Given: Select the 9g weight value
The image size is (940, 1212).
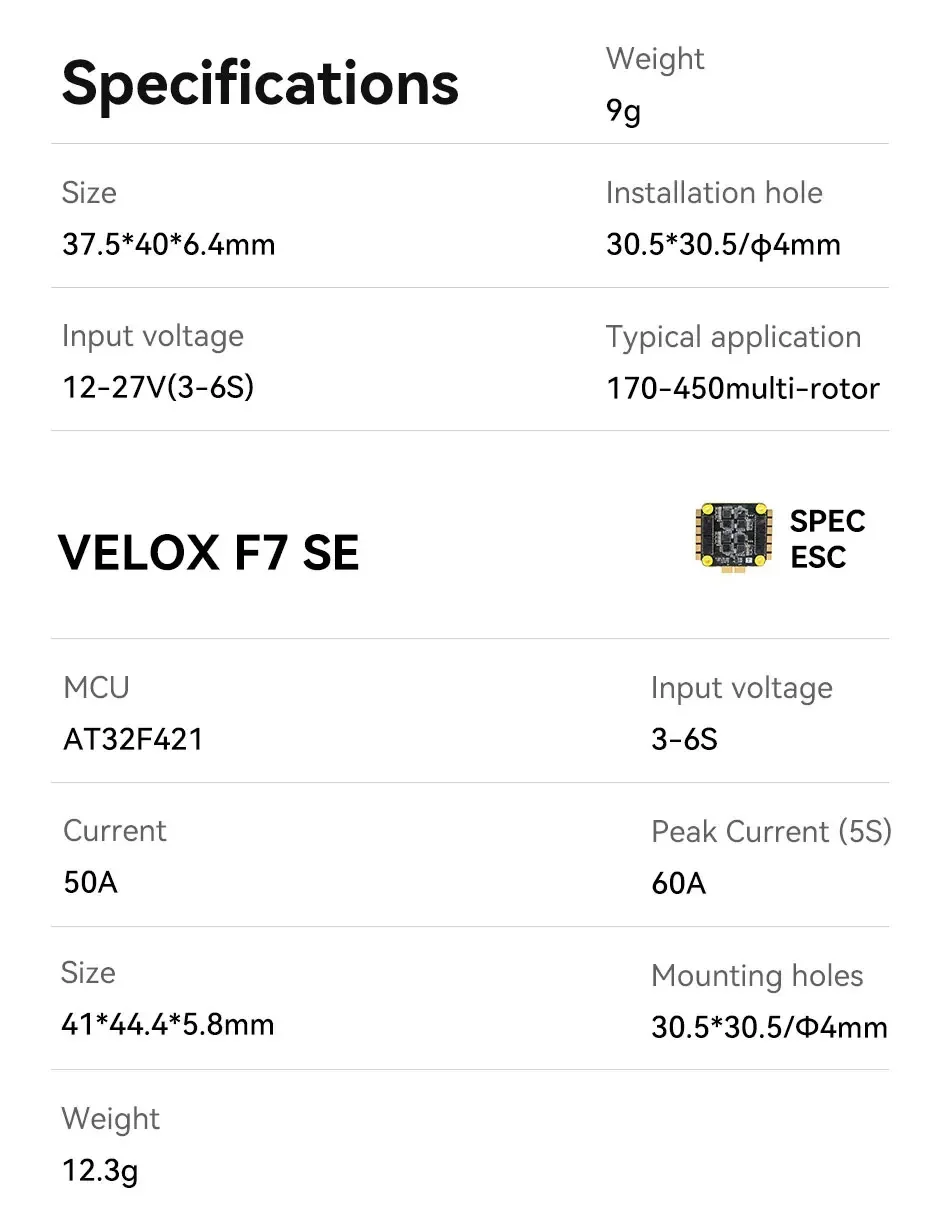Looking at the screenshot, I should (623, 111).
